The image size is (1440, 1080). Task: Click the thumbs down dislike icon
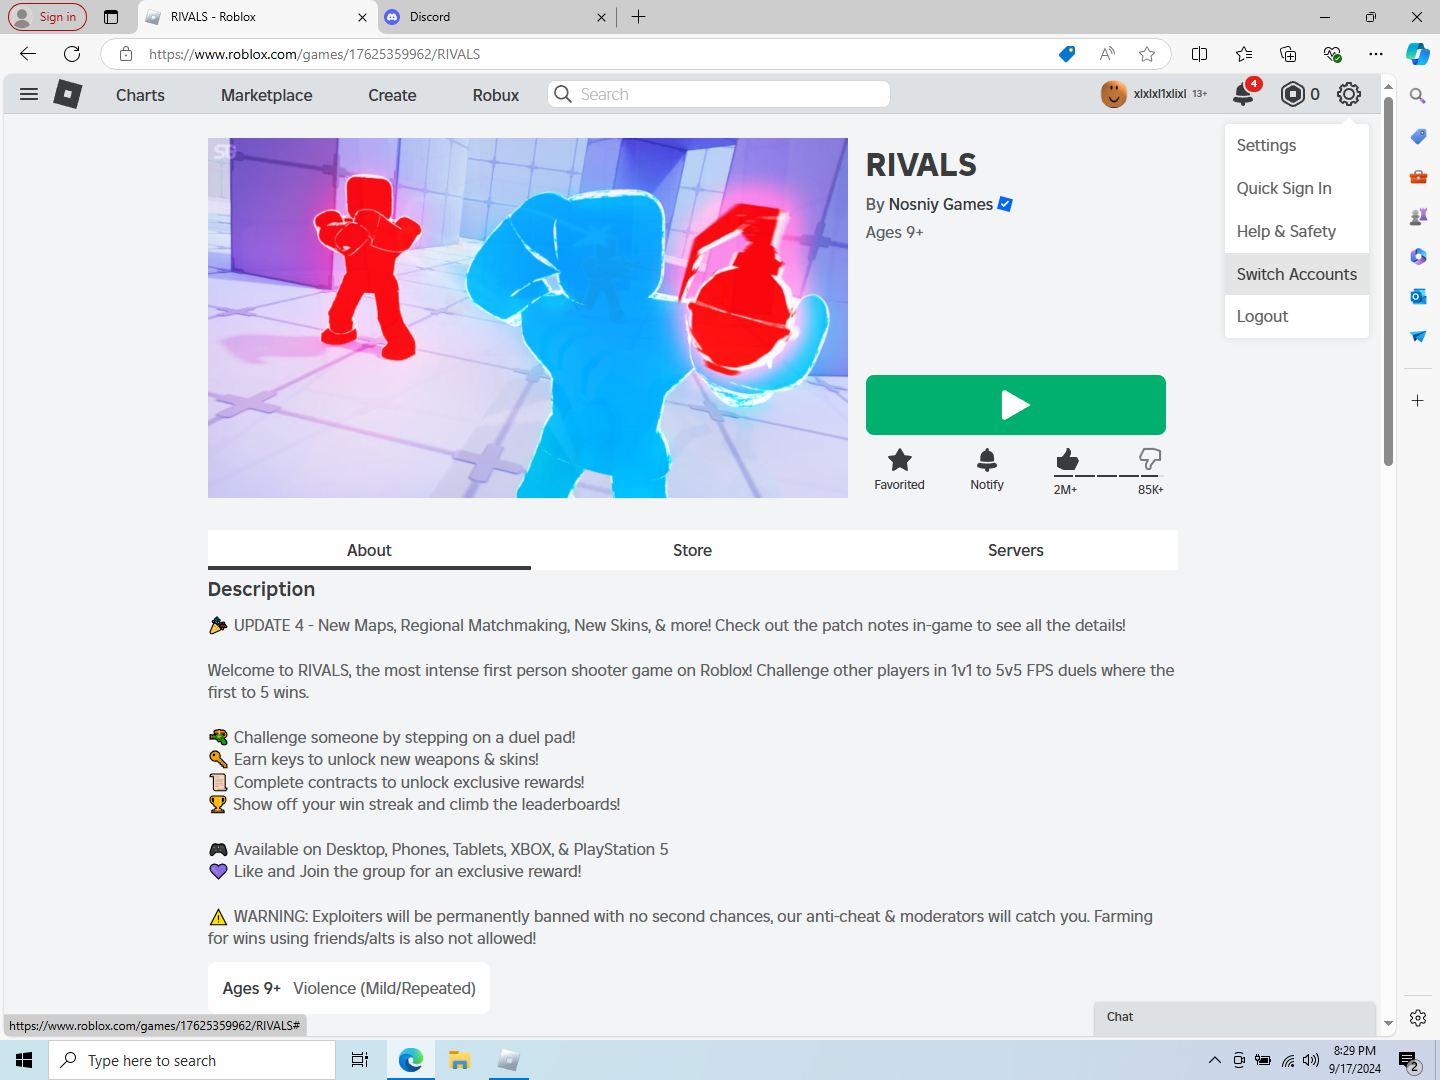click(x=1150, y=459)
